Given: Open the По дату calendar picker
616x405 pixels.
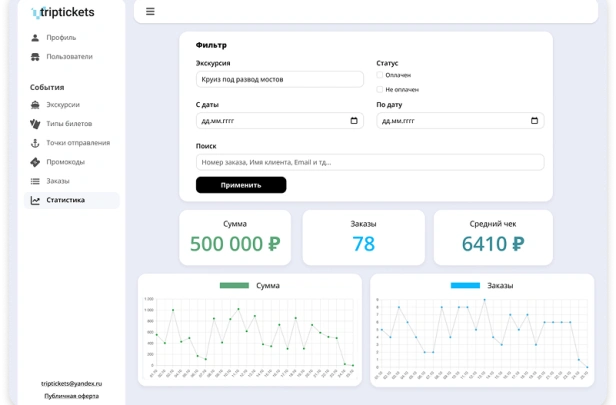Looking at the screenshot, I should pos(534,121).
